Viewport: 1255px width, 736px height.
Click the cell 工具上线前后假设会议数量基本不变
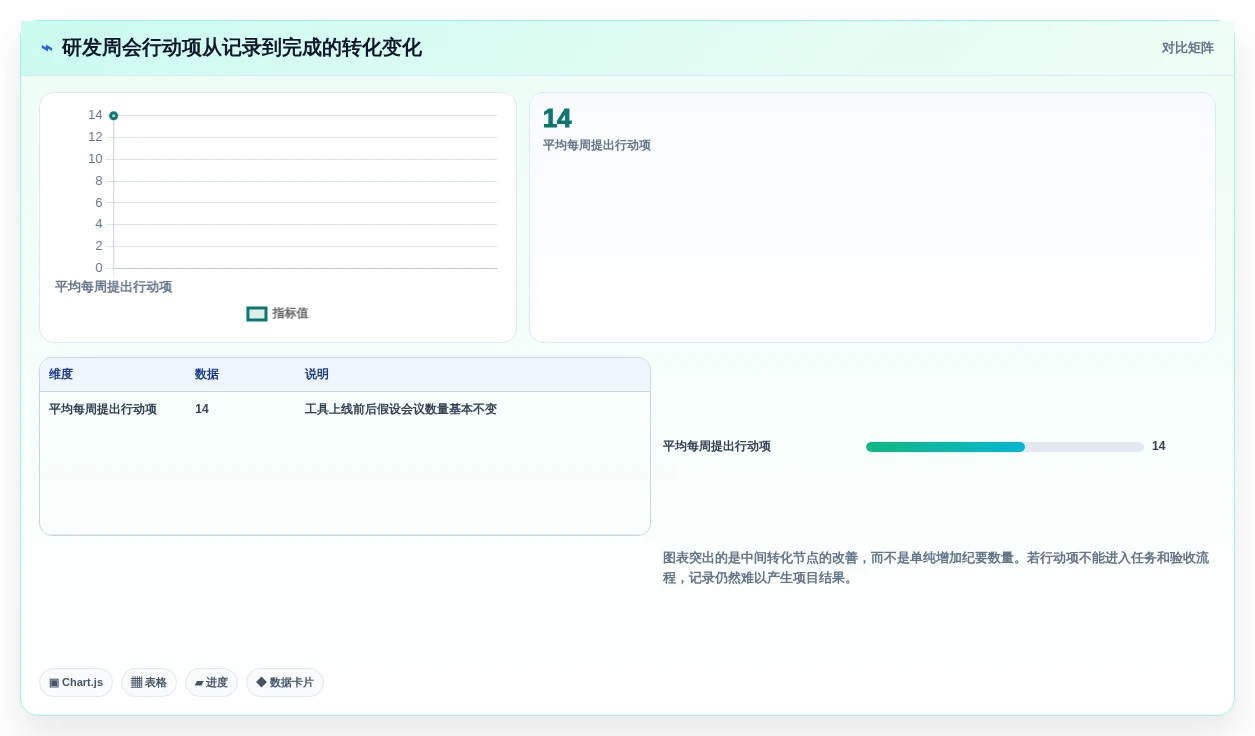(401, 409)
